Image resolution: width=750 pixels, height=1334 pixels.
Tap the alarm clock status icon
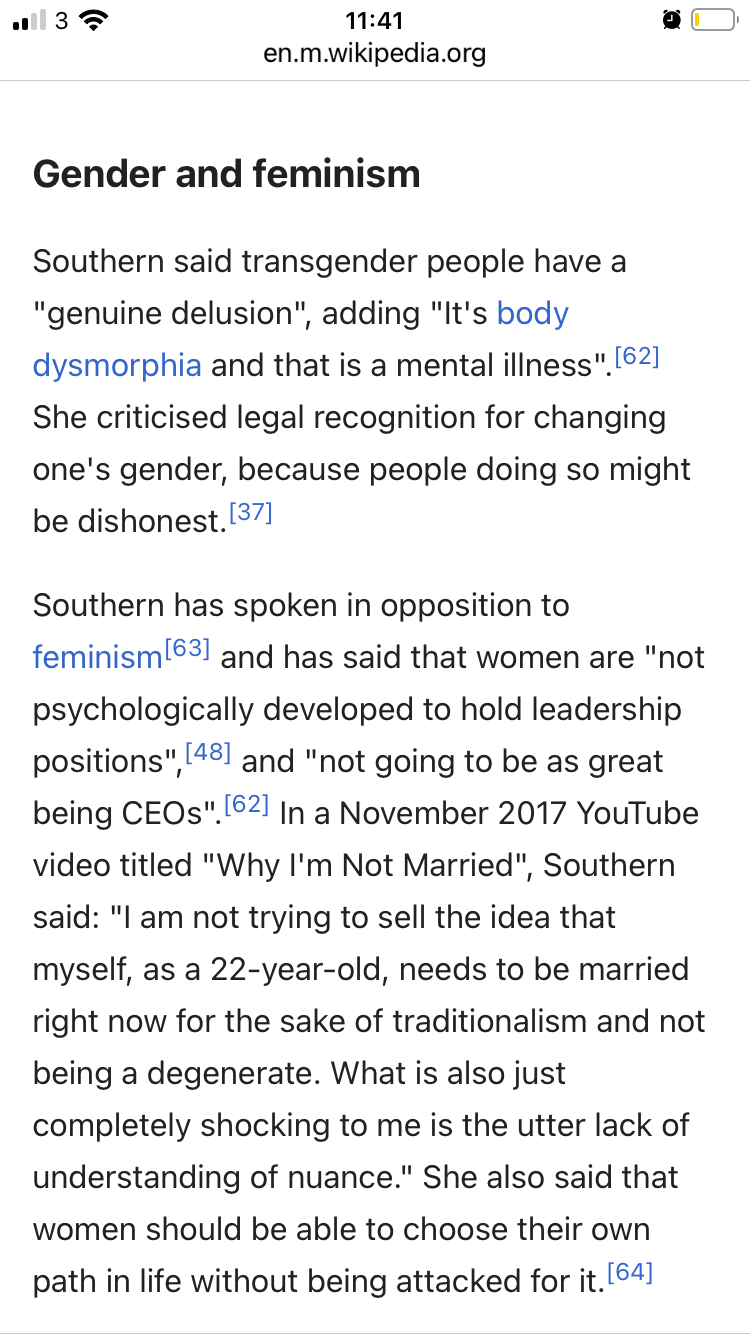672,19
